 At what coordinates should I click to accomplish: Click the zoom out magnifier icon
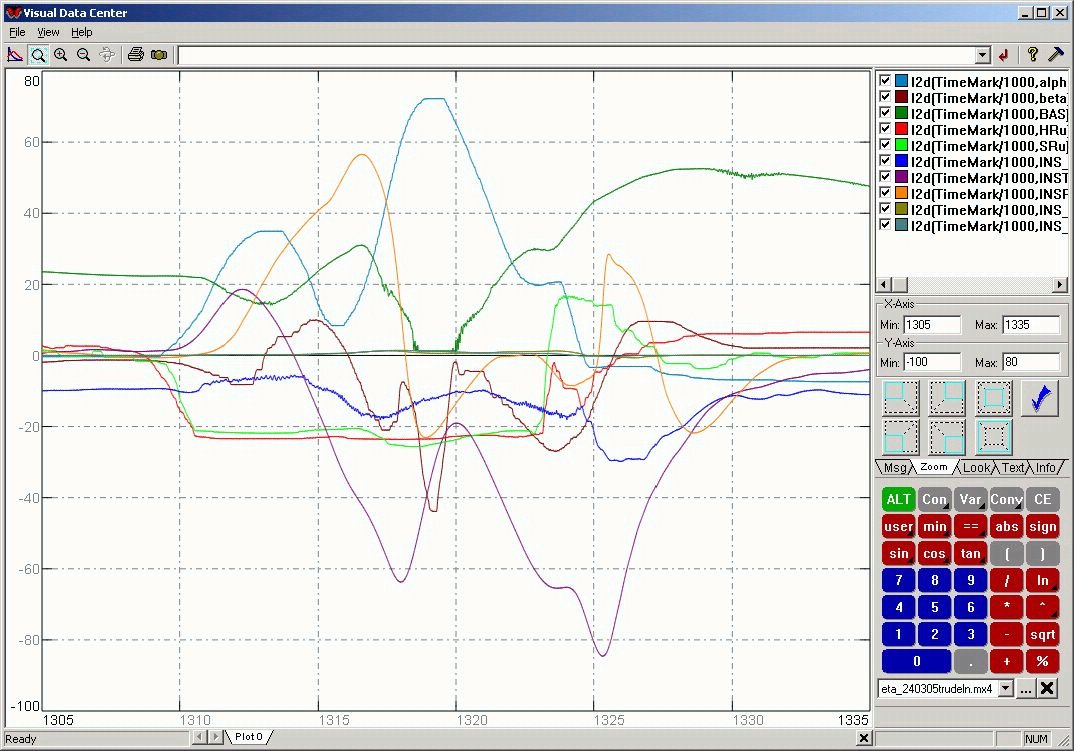pyautogui.click(x=84, y=55)
